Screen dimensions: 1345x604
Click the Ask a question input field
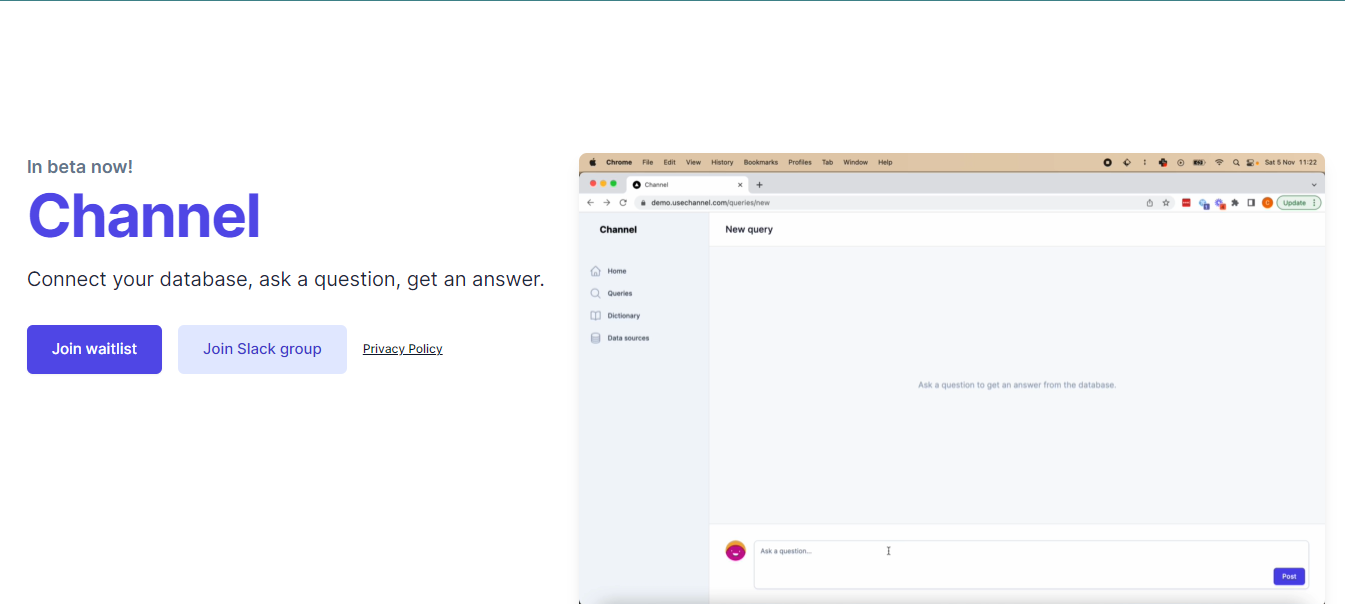click(x=1031, y=565)
